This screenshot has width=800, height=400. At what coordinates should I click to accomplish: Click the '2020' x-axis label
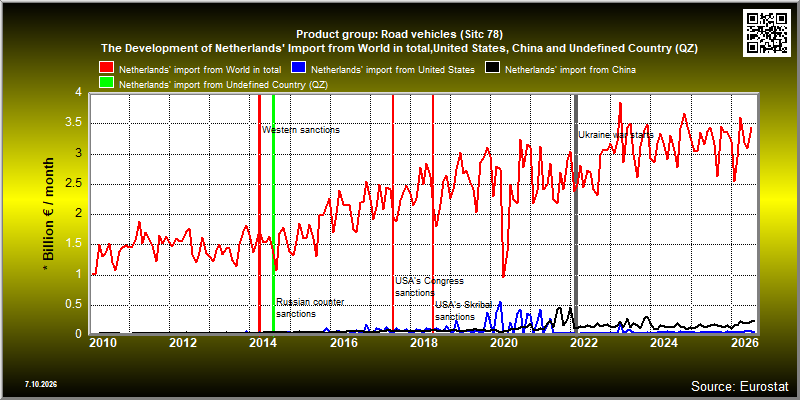click(x=504, y=343)
